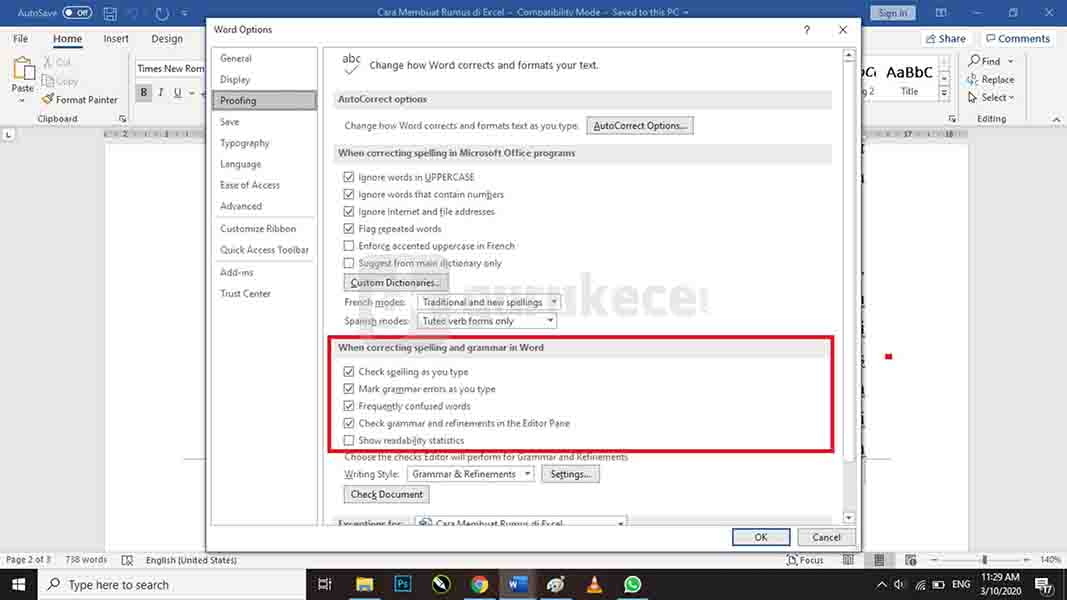The height and width of the screenshot is (600, 1067).
Task: Click the Format Painter tool
Action: [80, 99]
